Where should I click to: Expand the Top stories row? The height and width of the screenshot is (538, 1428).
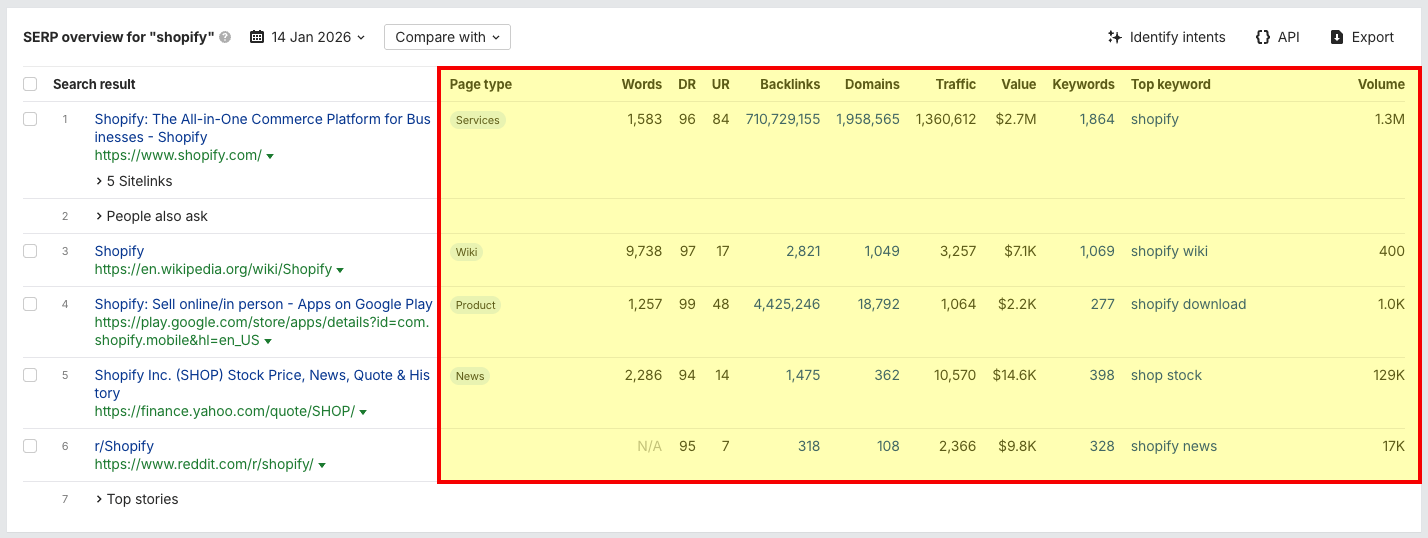point(137,499)
